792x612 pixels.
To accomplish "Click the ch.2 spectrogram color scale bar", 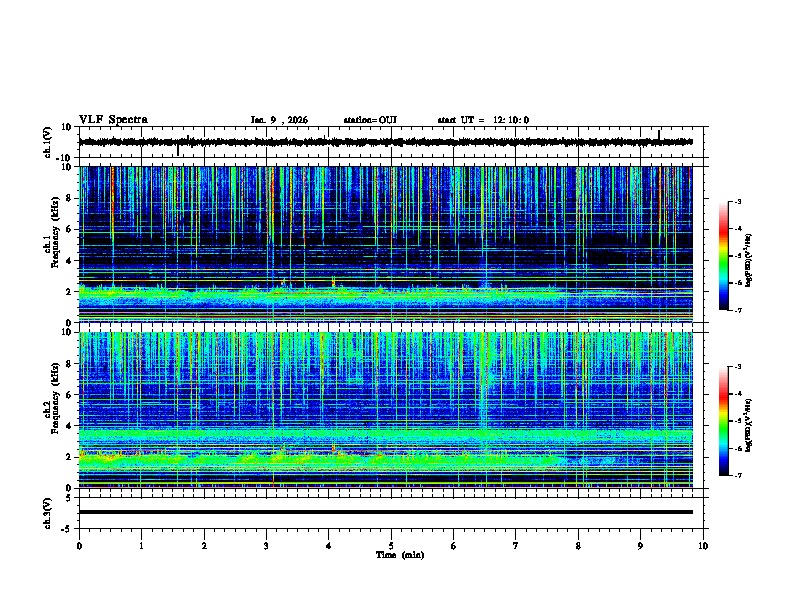I will click(724, 421).
